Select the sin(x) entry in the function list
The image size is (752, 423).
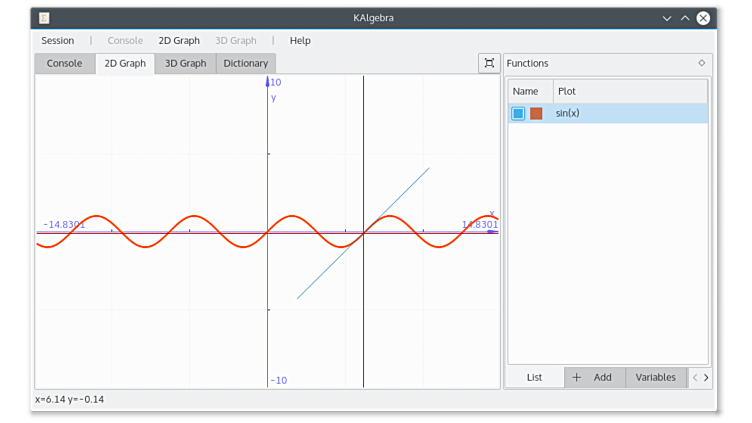pyautogui.click(x=568, y=114)
